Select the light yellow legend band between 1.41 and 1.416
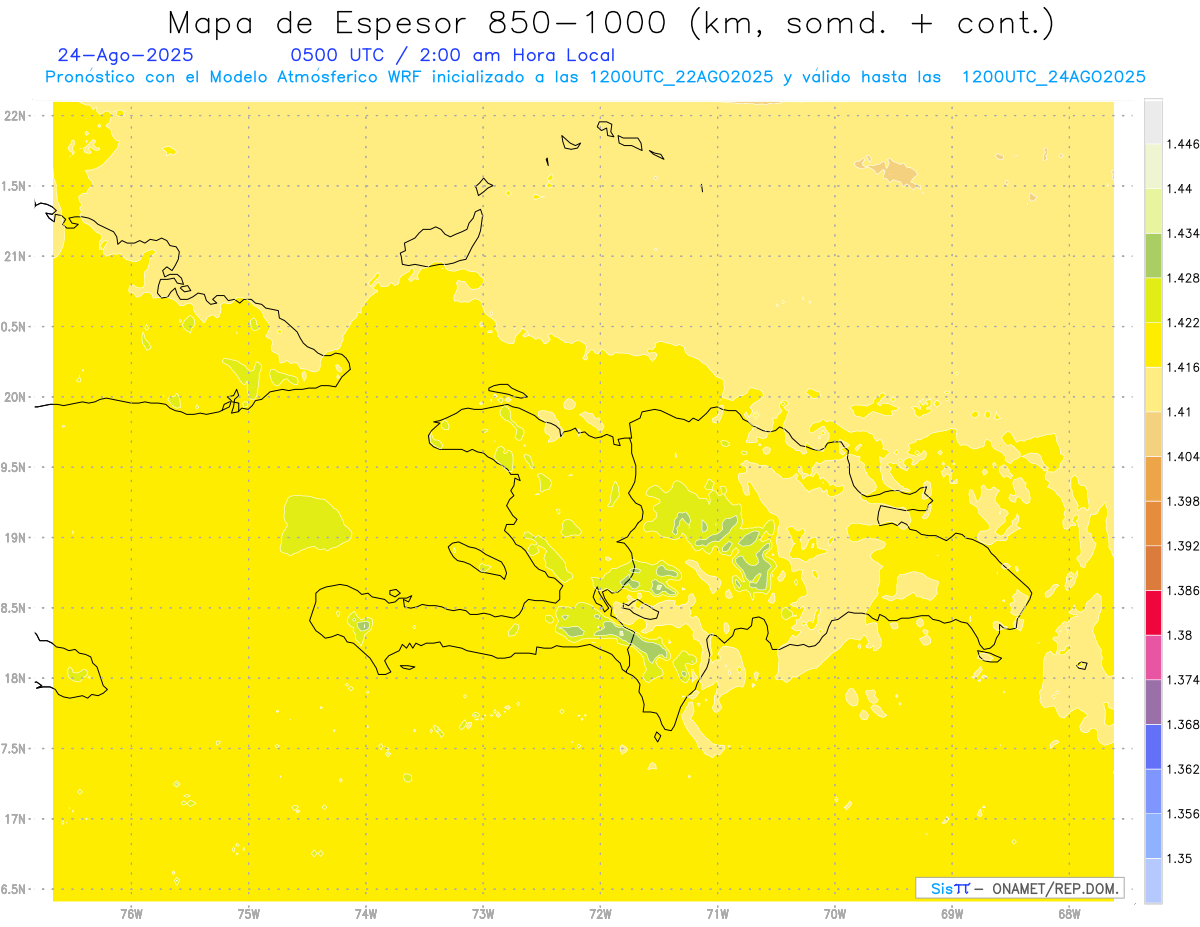 coord(1153,389)
